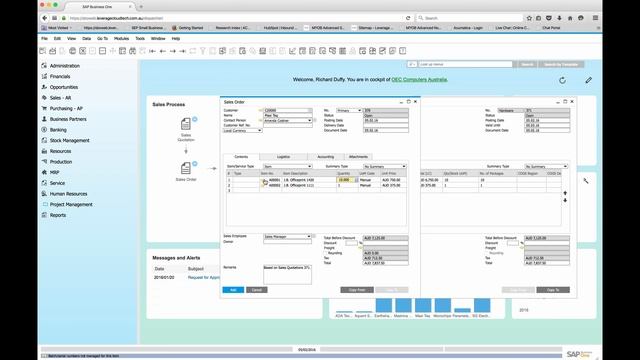Open the Local Currency dropdown
The image size is (640, 360).
(260, 131)
